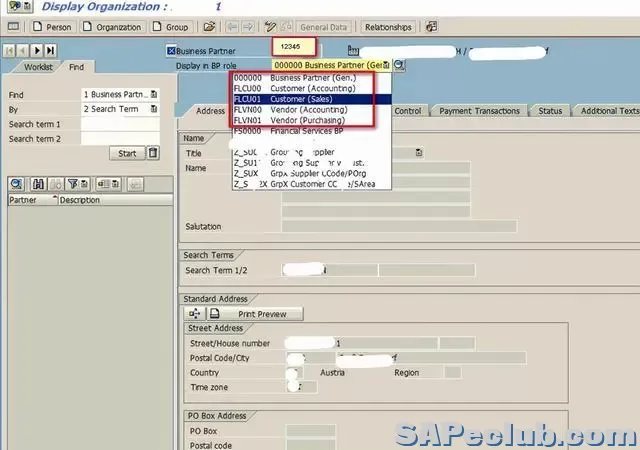
Task: Click the Relationships button
Action: [387, 27]
